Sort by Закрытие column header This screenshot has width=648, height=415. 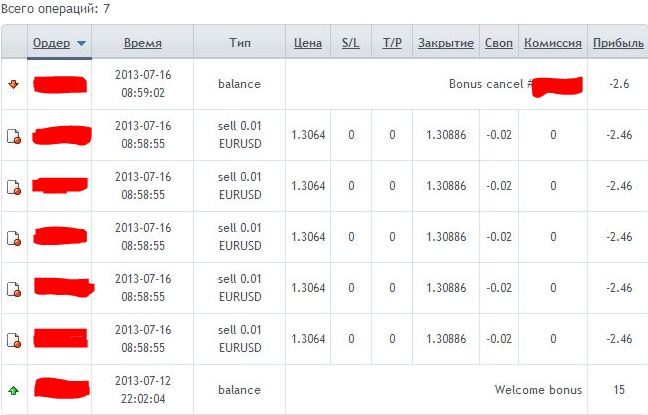click(x=446, y=43)
